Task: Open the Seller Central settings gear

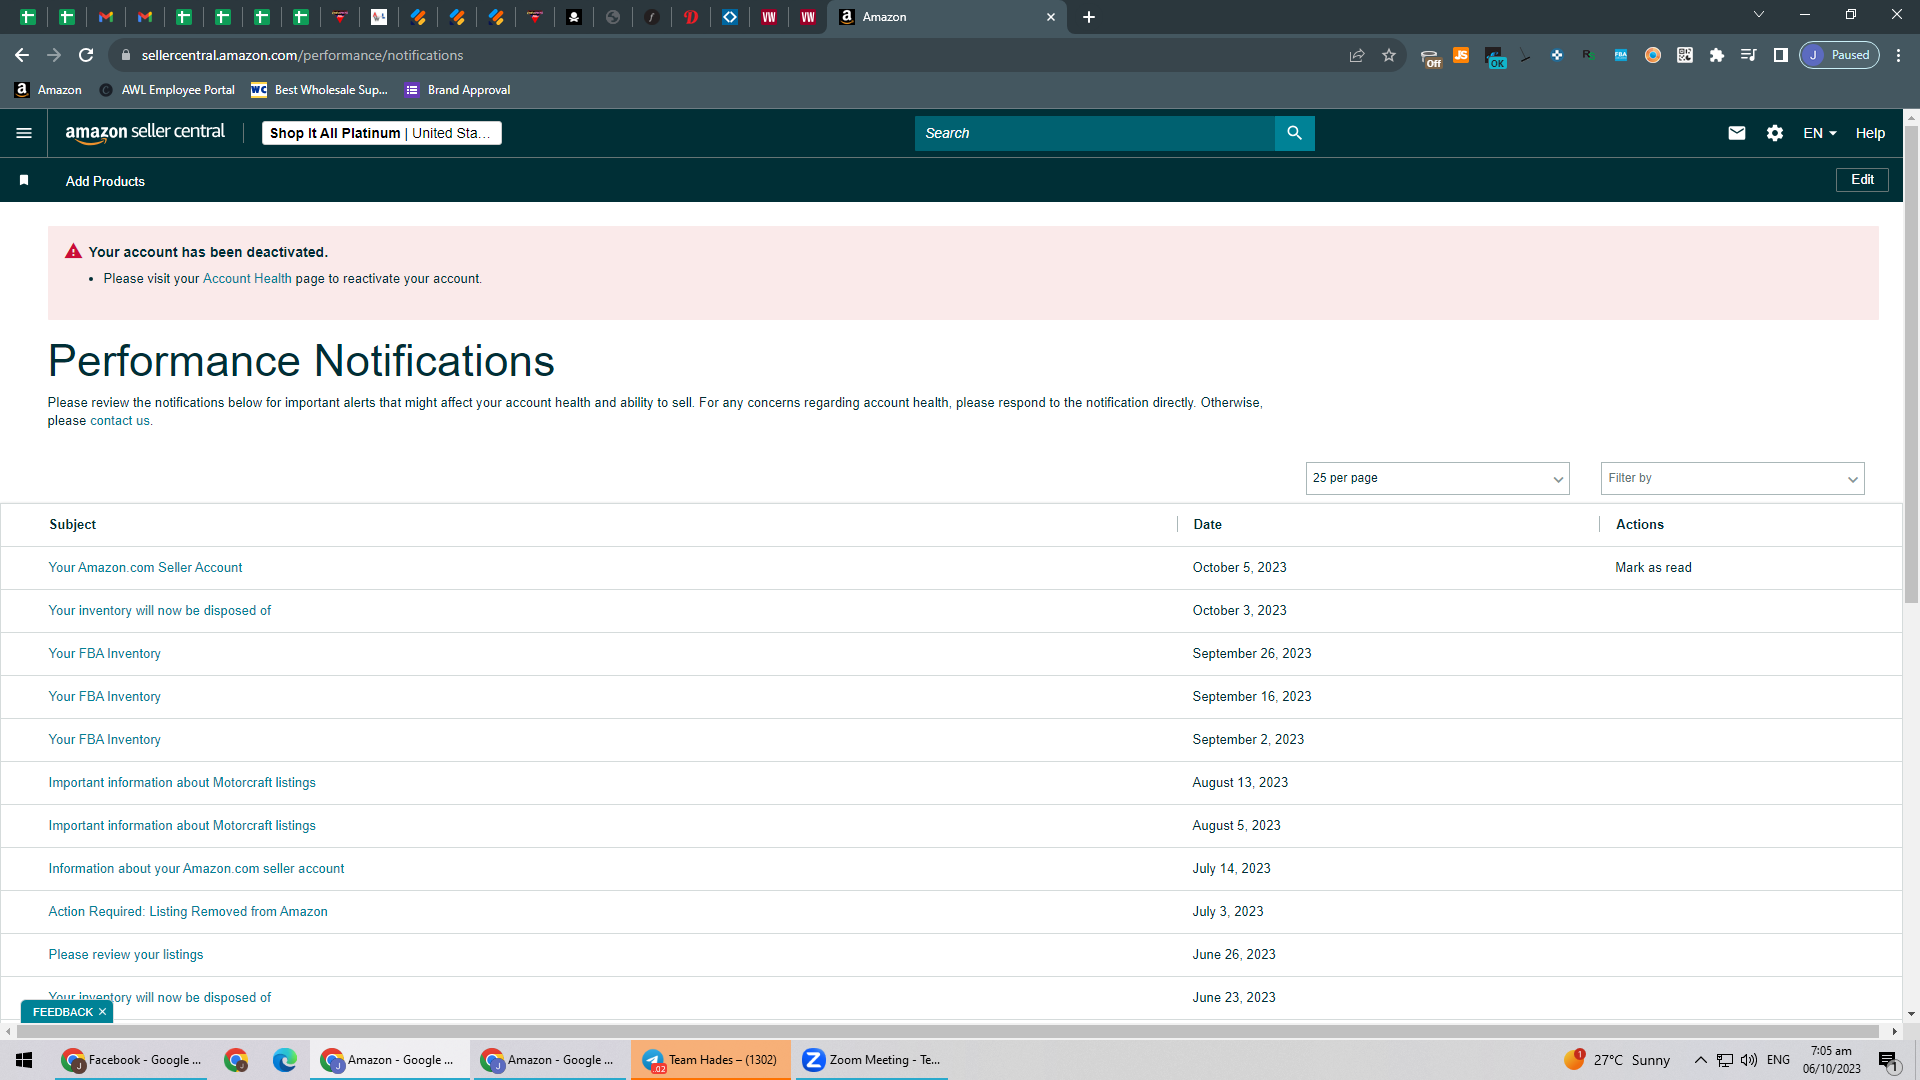Action: coord(1775,133)
